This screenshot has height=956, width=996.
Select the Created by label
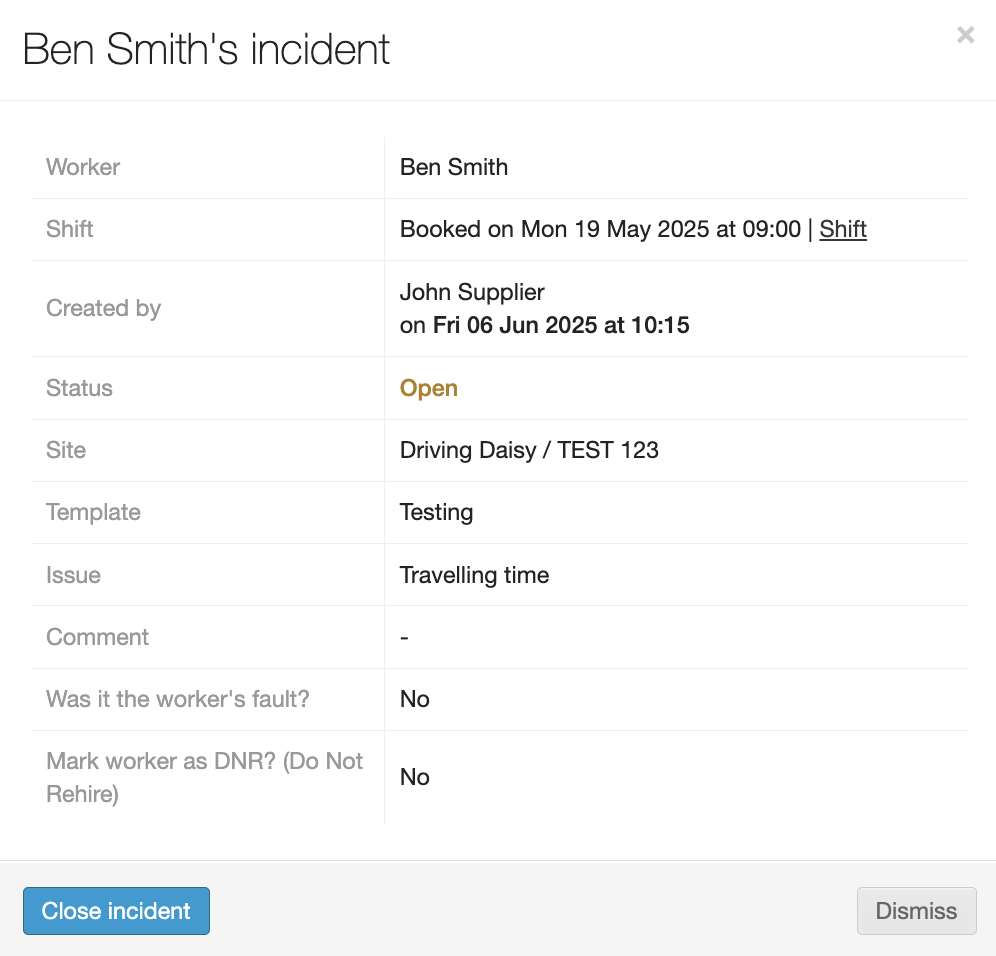tap(103, 308)
